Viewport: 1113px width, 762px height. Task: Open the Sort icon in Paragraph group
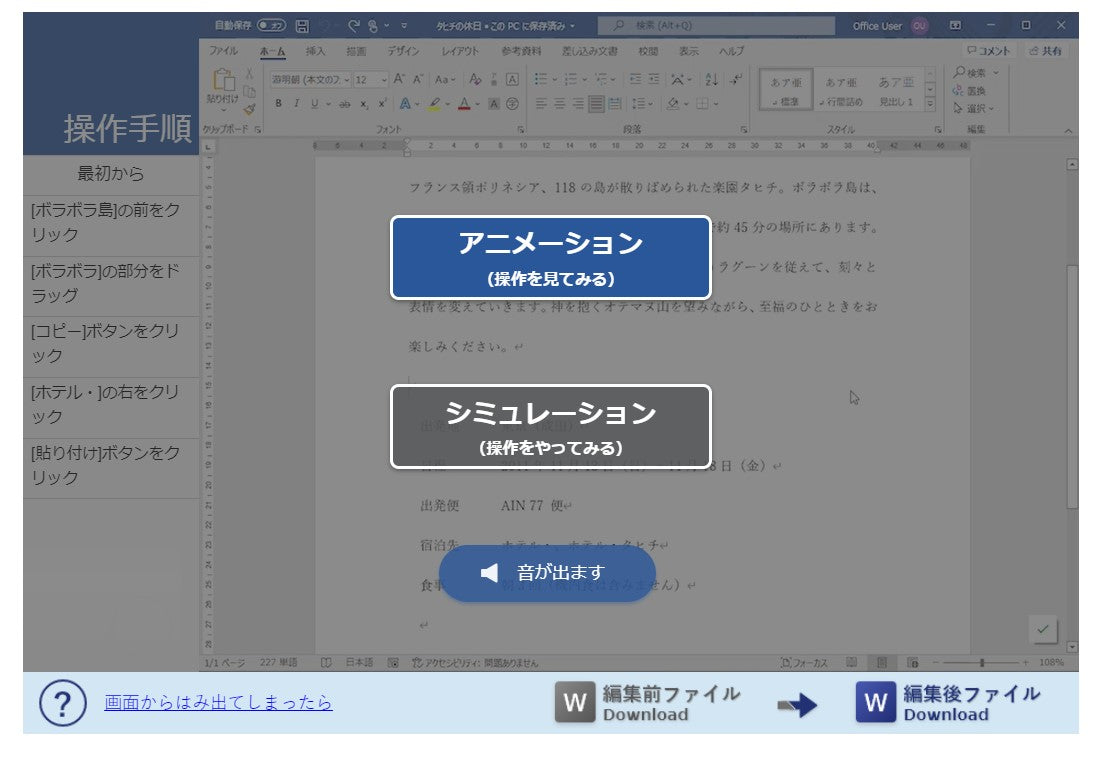[x=712, y=80]
